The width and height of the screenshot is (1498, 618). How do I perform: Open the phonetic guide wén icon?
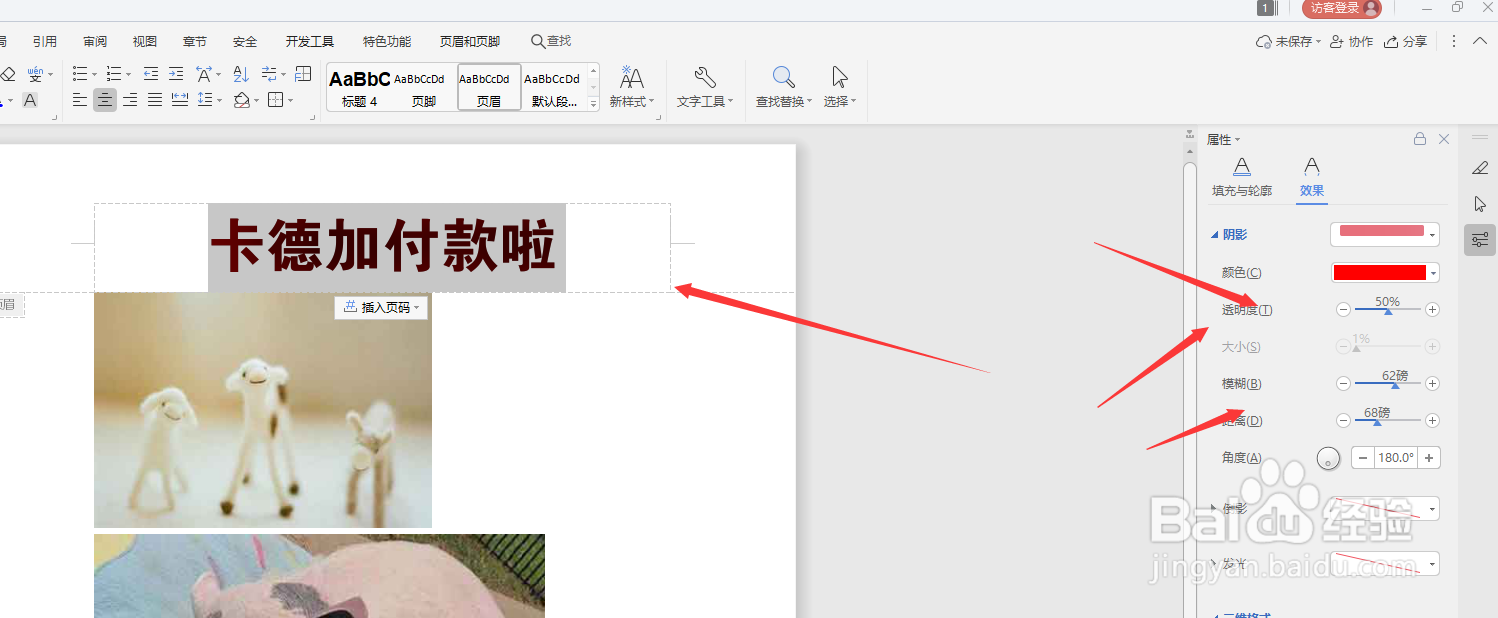pos(35,74)
